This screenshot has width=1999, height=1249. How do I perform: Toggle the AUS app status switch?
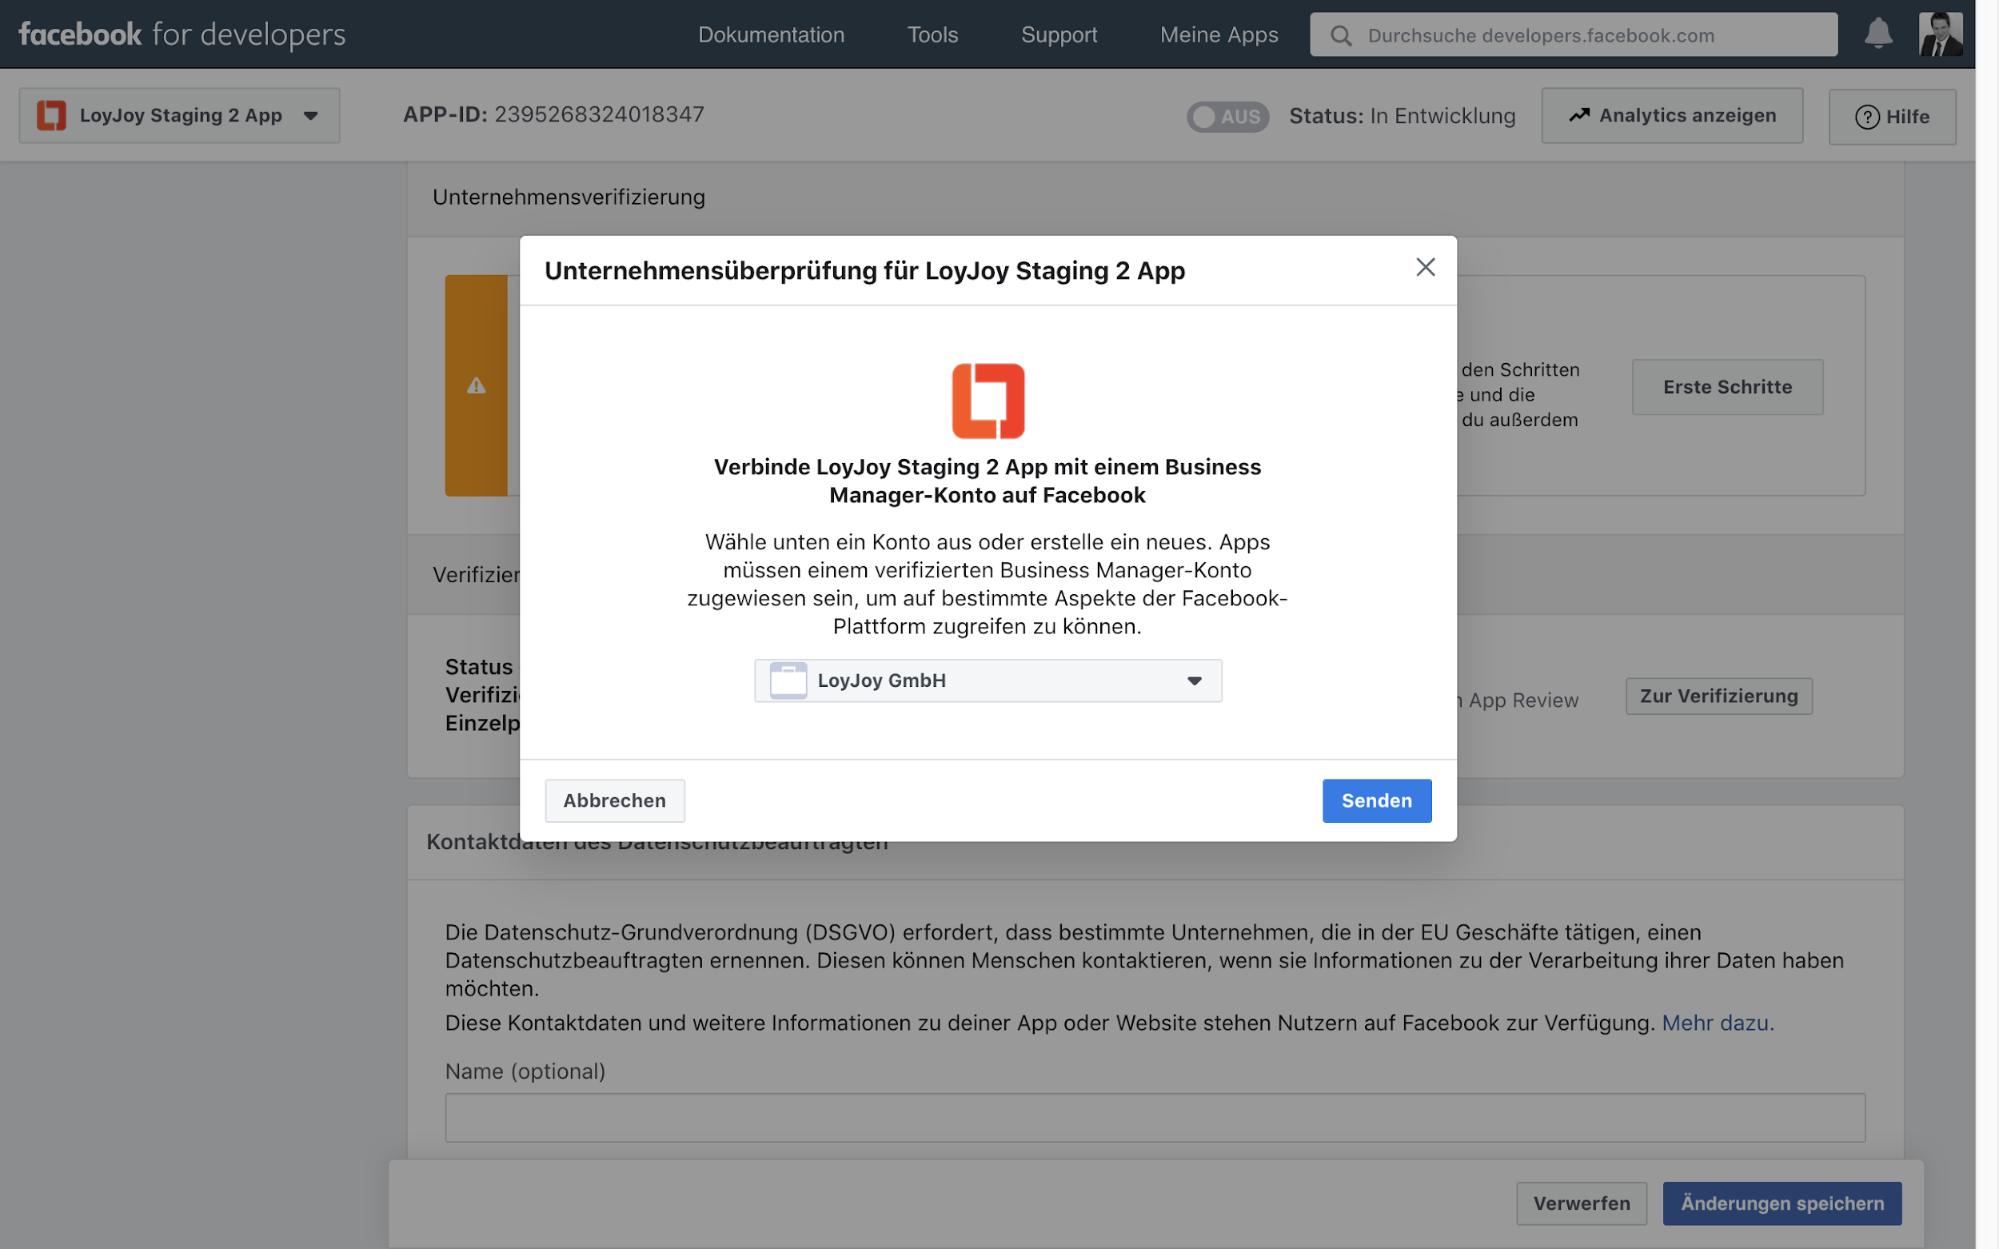tap(1227, 116)
